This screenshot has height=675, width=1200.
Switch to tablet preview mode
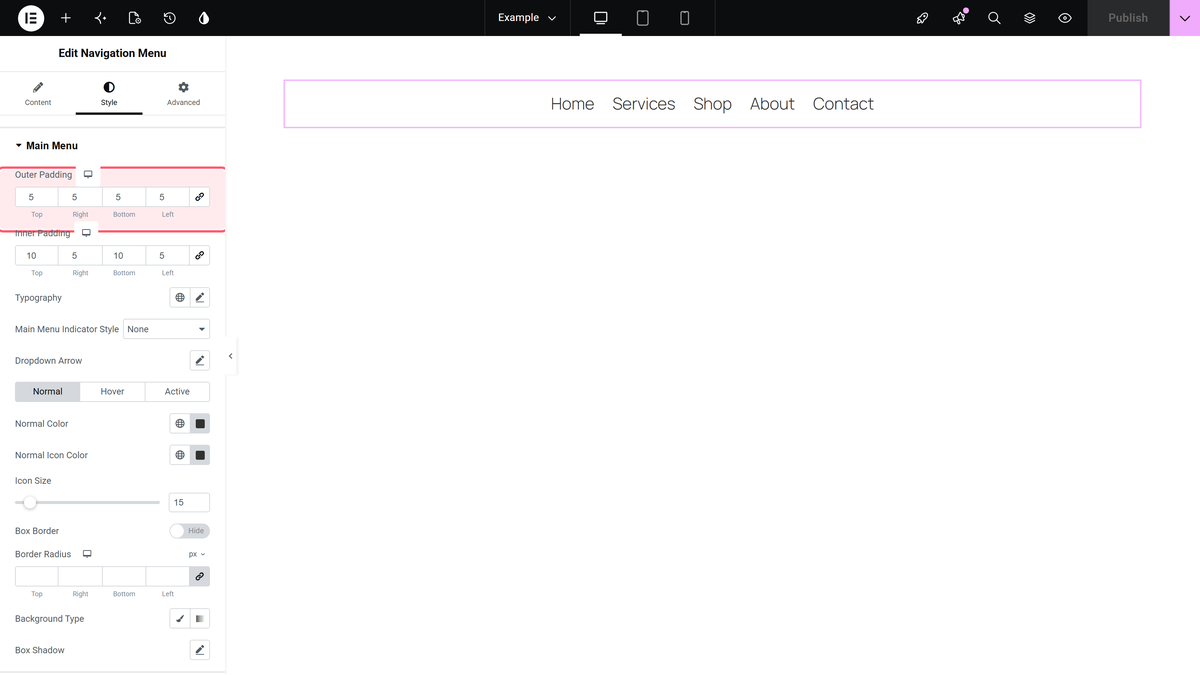pyautogui.click(x=643, y=18)
